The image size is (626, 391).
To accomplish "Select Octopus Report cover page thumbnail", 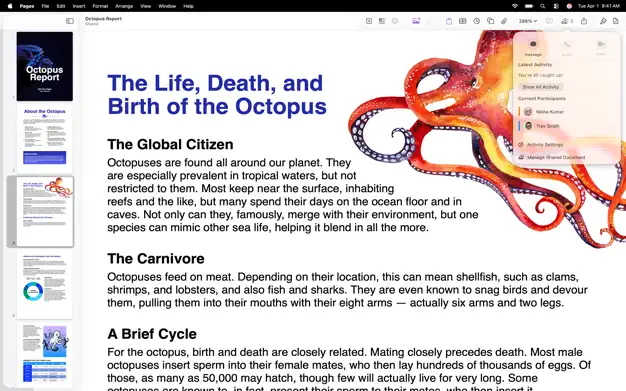I will (x=45, y=66).
